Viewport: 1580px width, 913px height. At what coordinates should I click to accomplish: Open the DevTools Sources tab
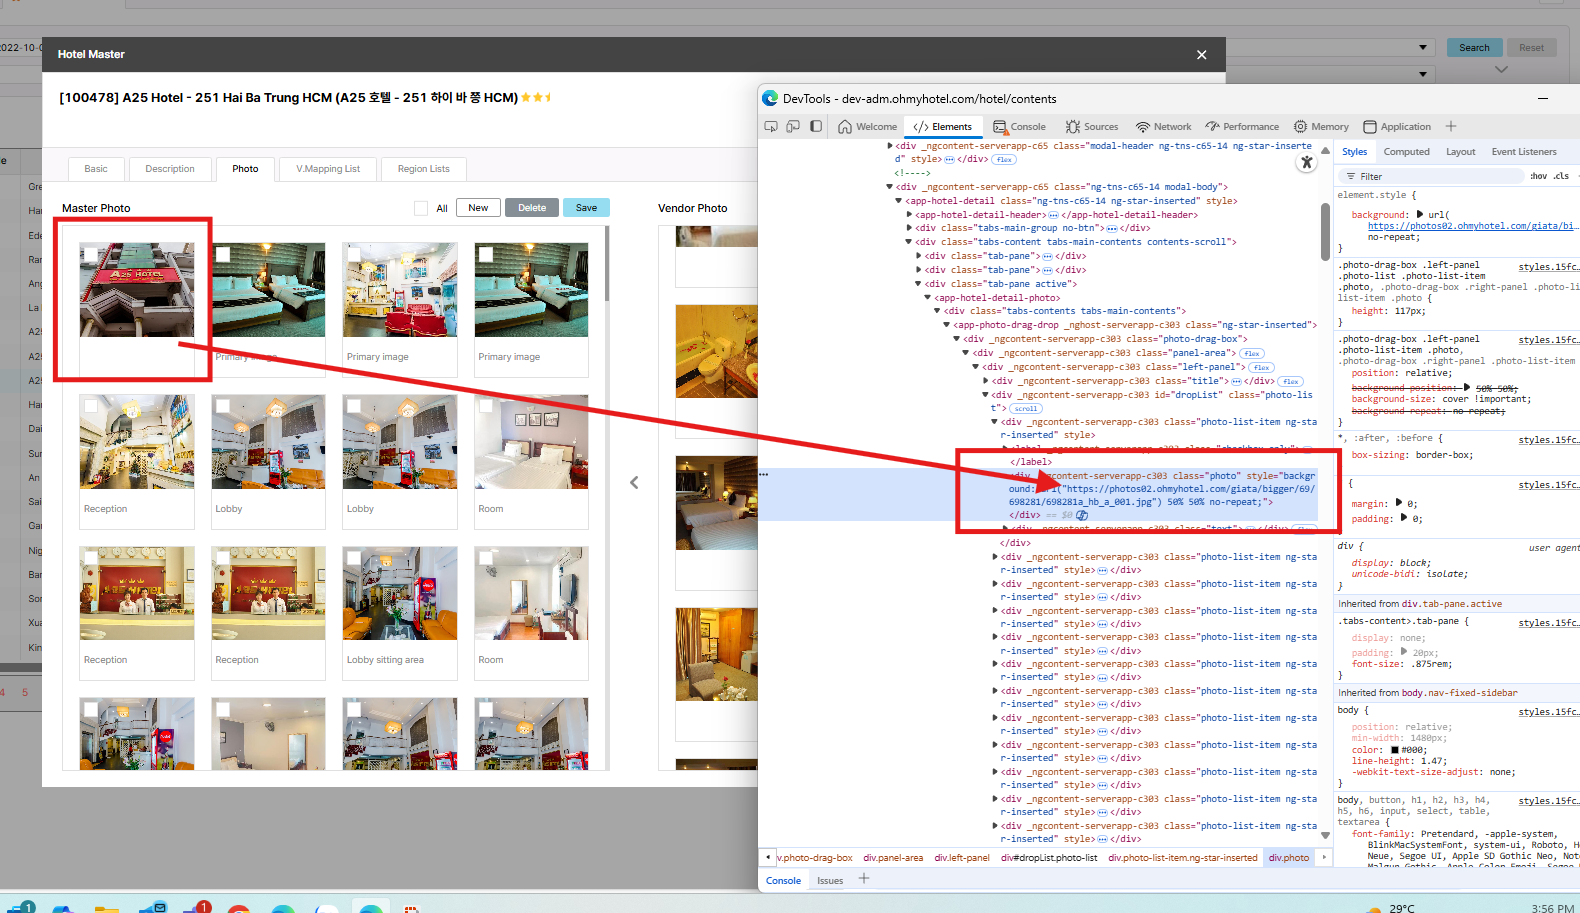click(x=1092, y=127)
